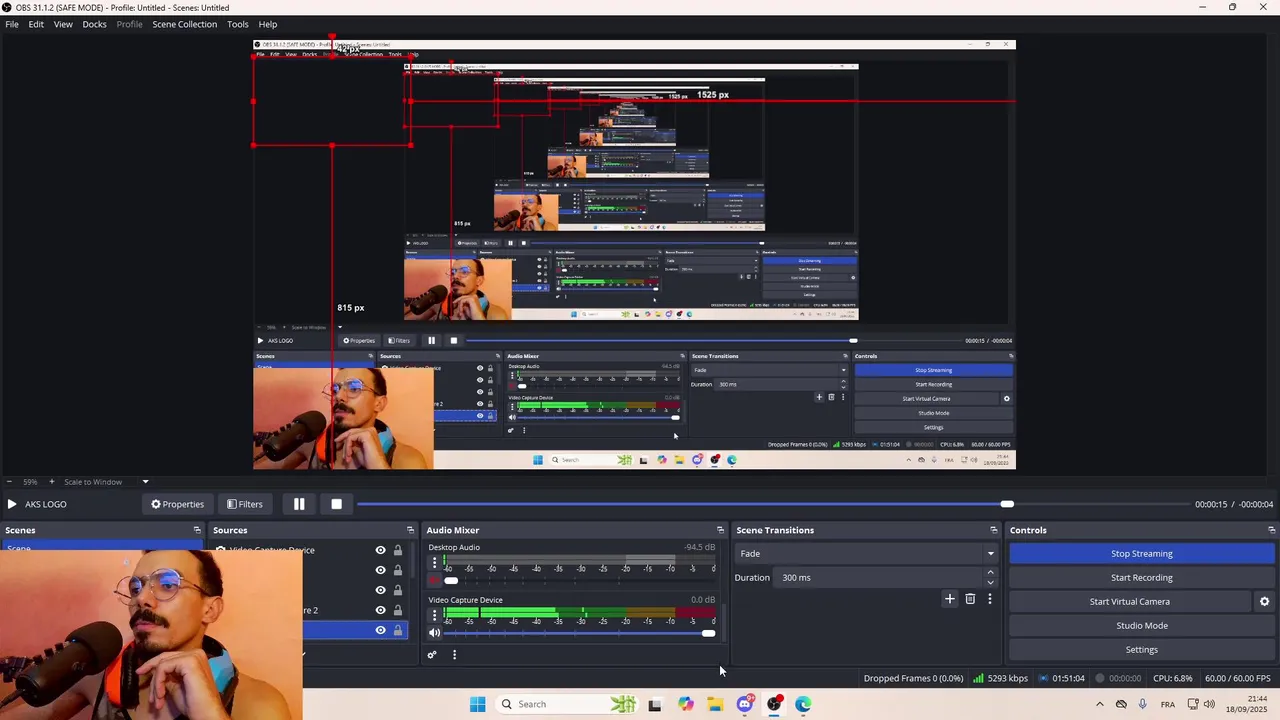
Task: Open the Docks menu
Action: pyautogui.click(x=94, y=24)
